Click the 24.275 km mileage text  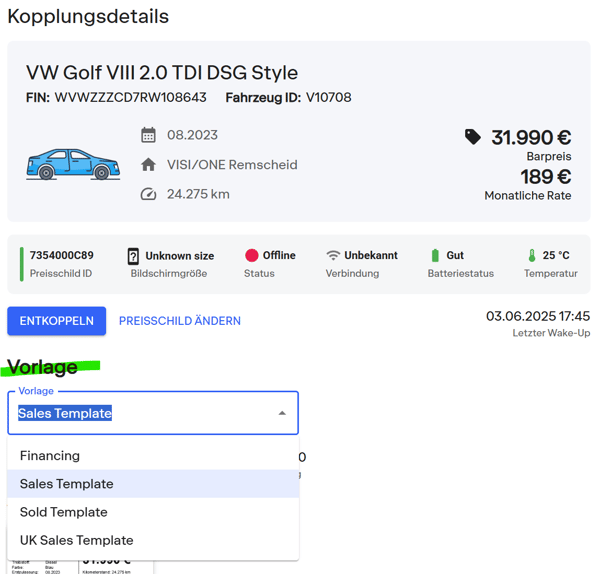click(198, 194)
